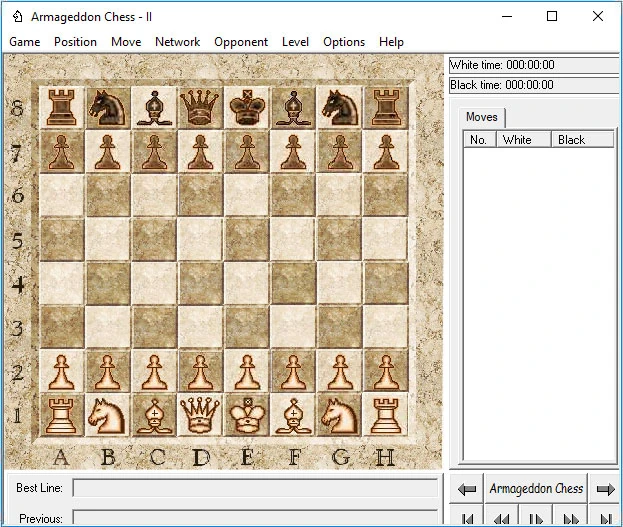Select the white pawn on A2
Screen dimensions: 623x527
click(x=62, y=372)
